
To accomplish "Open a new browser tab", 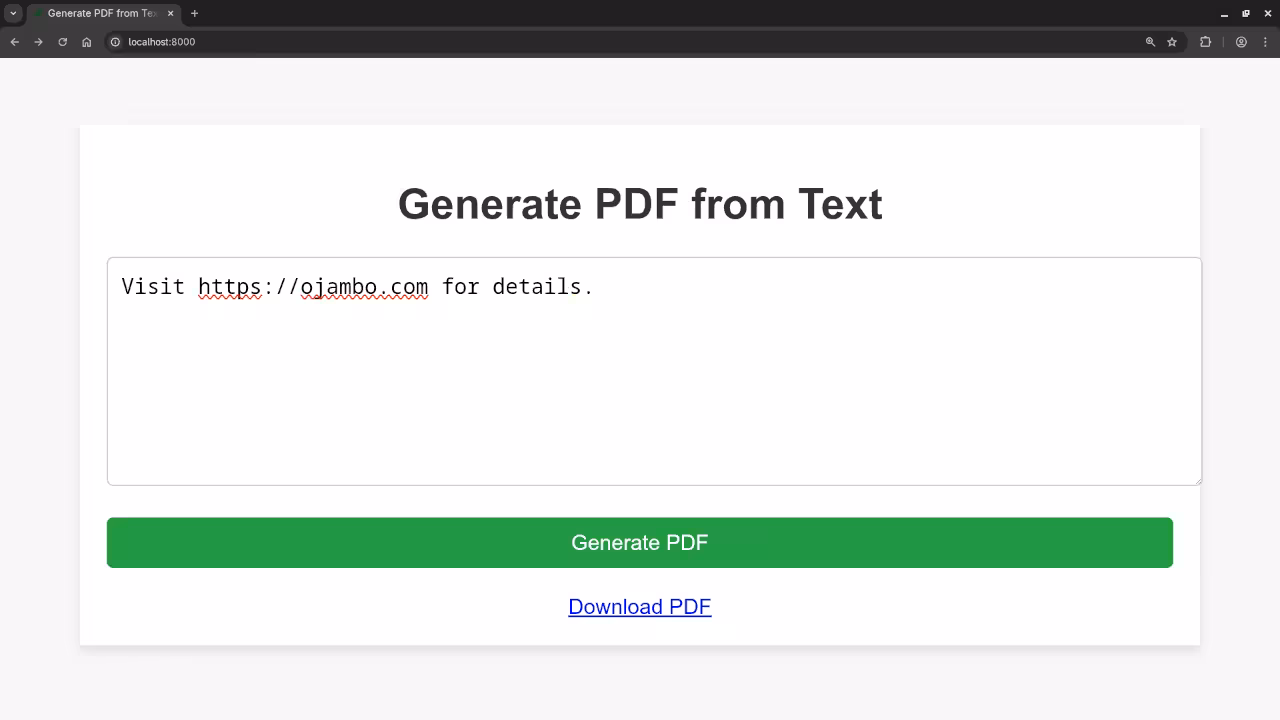I will pyautogui.click(x=194, y=13).
